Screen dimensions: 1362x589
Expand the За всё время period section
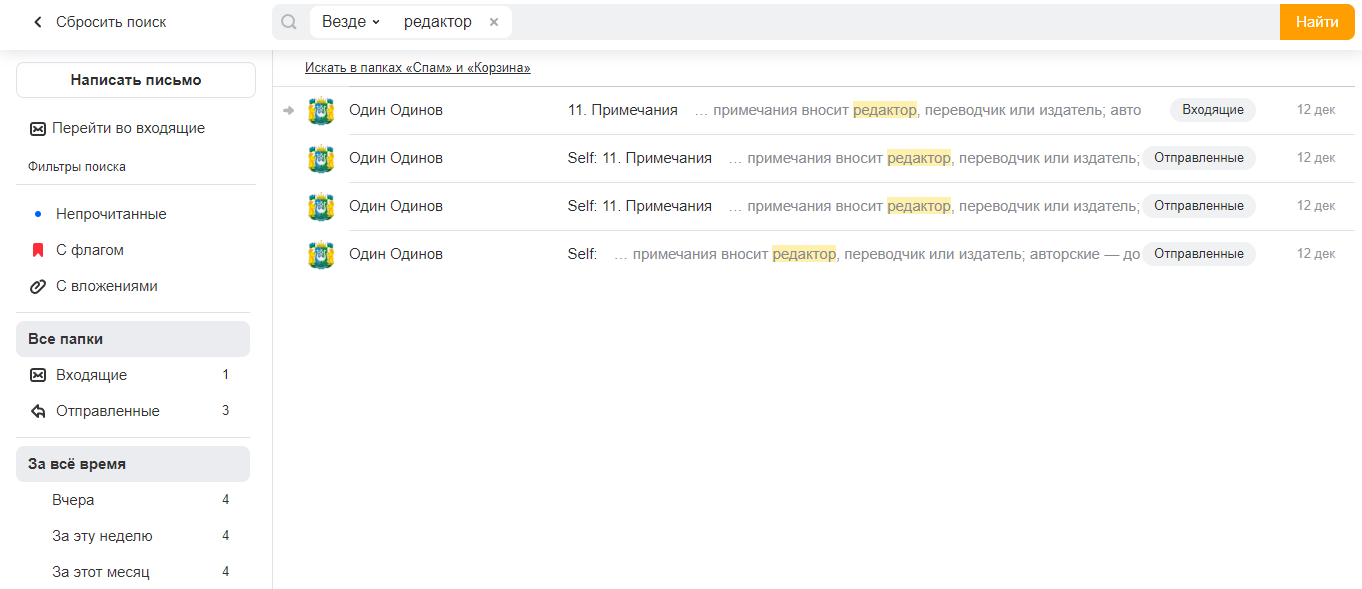(133, 464)
